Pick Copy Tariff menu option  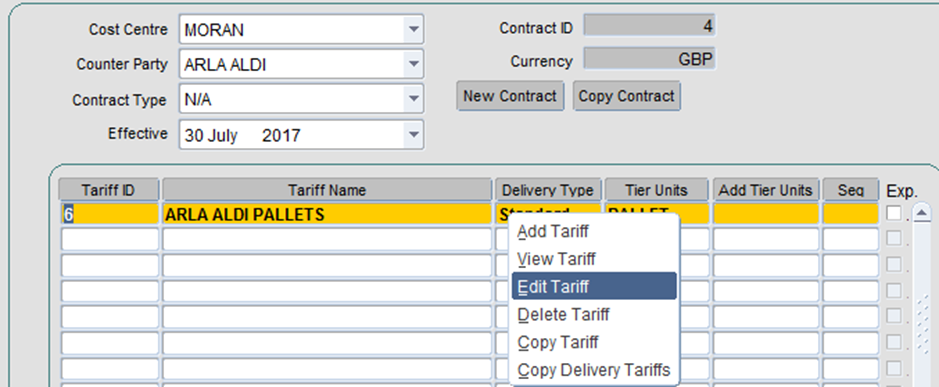[x=558, y=342]
